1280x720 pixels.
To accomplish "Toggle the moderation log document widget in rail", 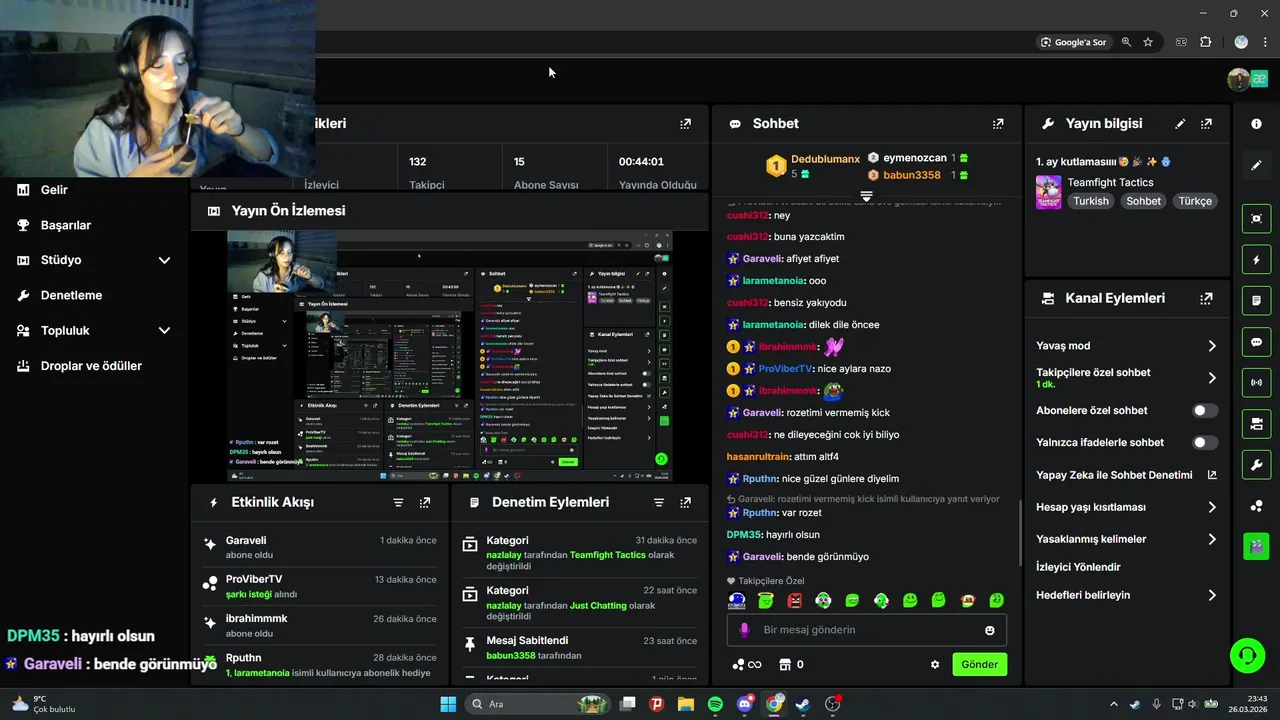I will coord(1256,300).
